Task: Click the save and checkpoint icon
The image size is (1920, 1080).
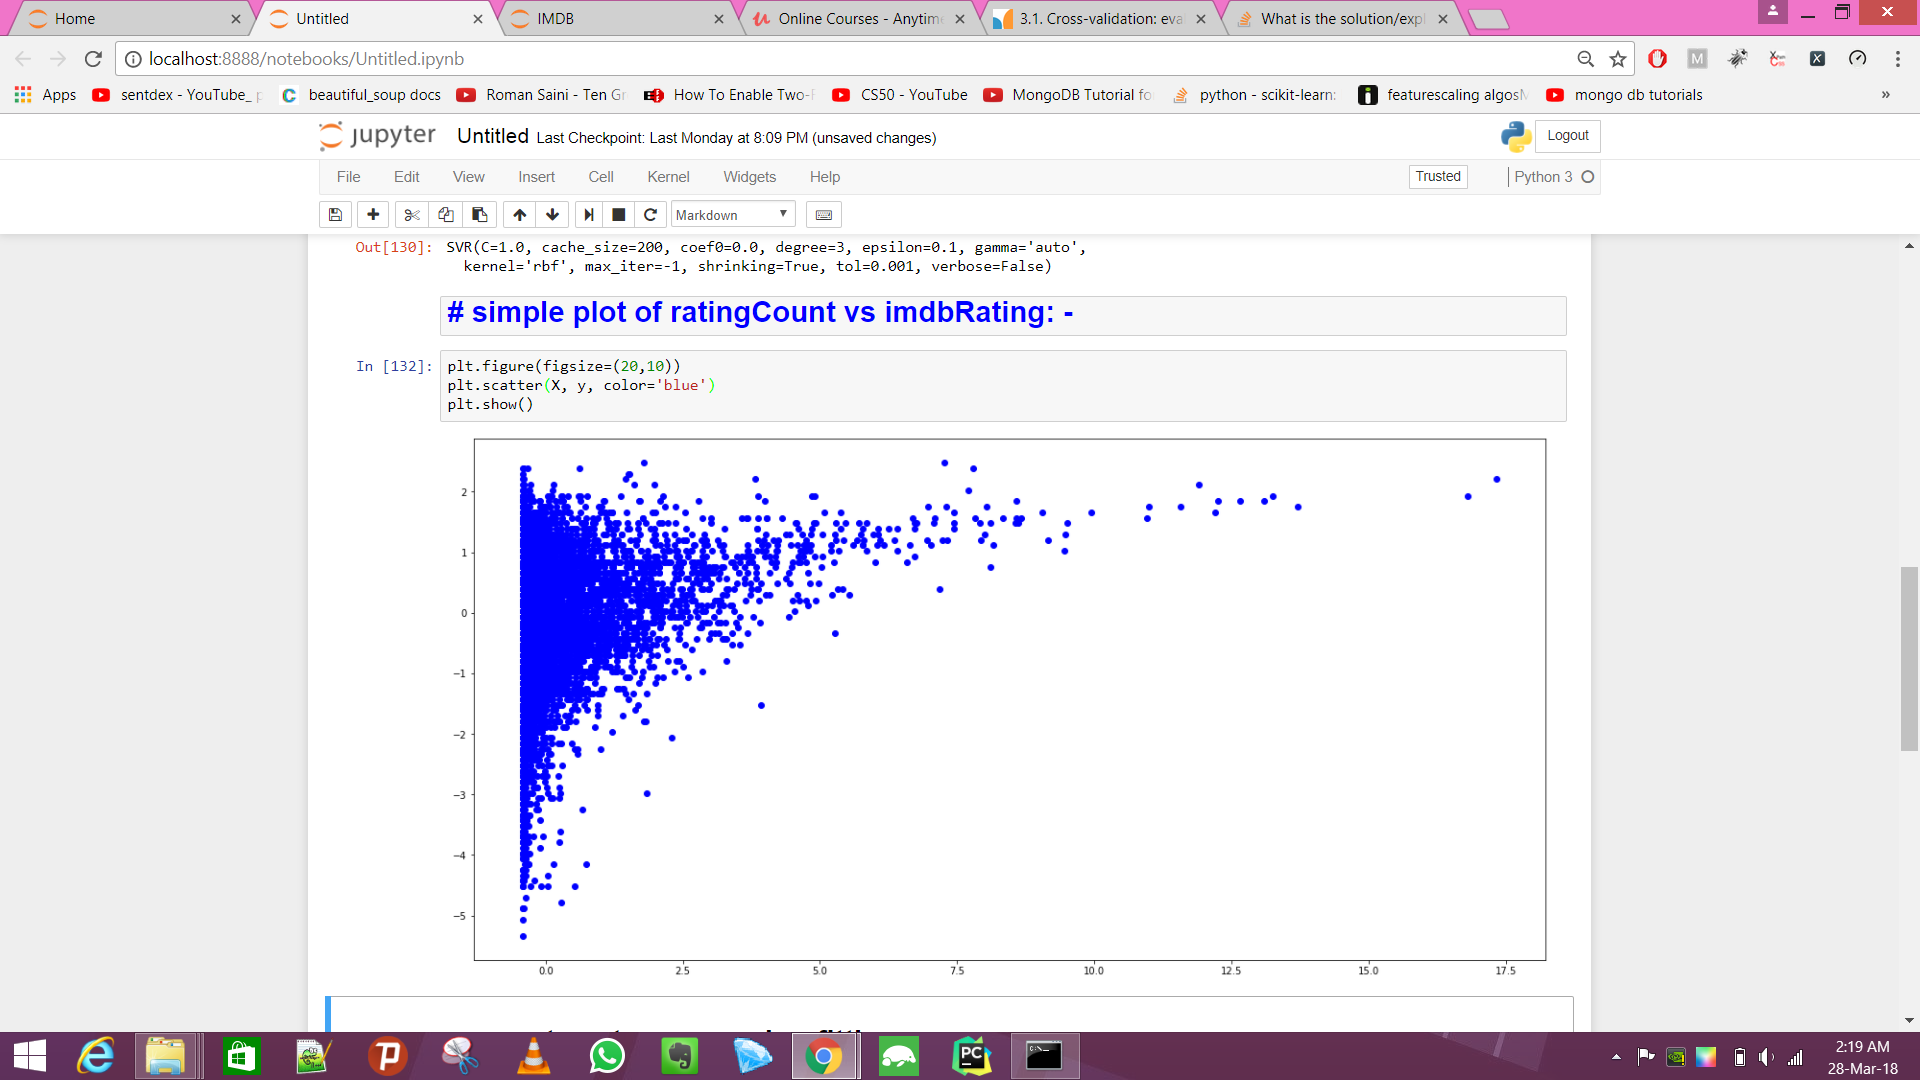Action: pyautogui.click(x=335, y=215)
